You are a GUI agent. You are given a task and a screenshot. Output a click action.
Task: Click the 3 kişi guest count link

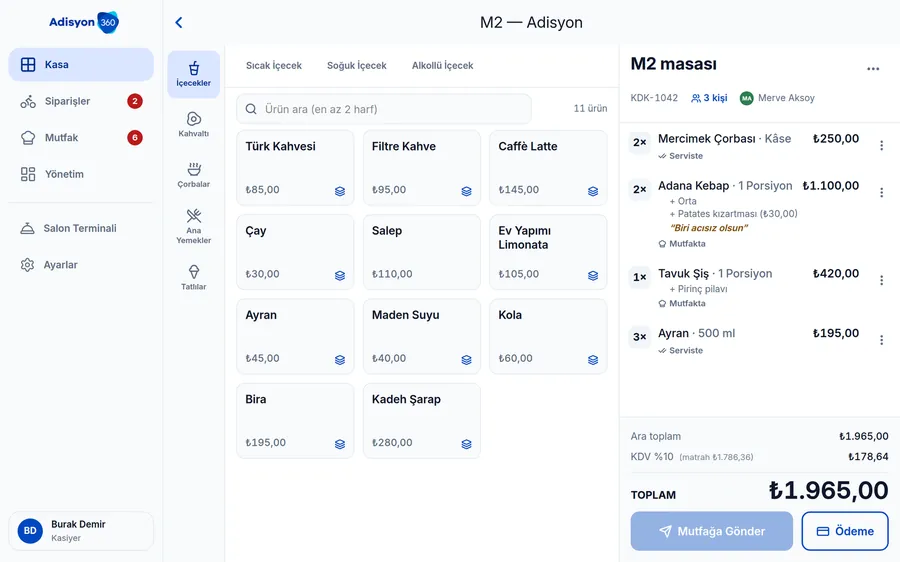point(709,98)
